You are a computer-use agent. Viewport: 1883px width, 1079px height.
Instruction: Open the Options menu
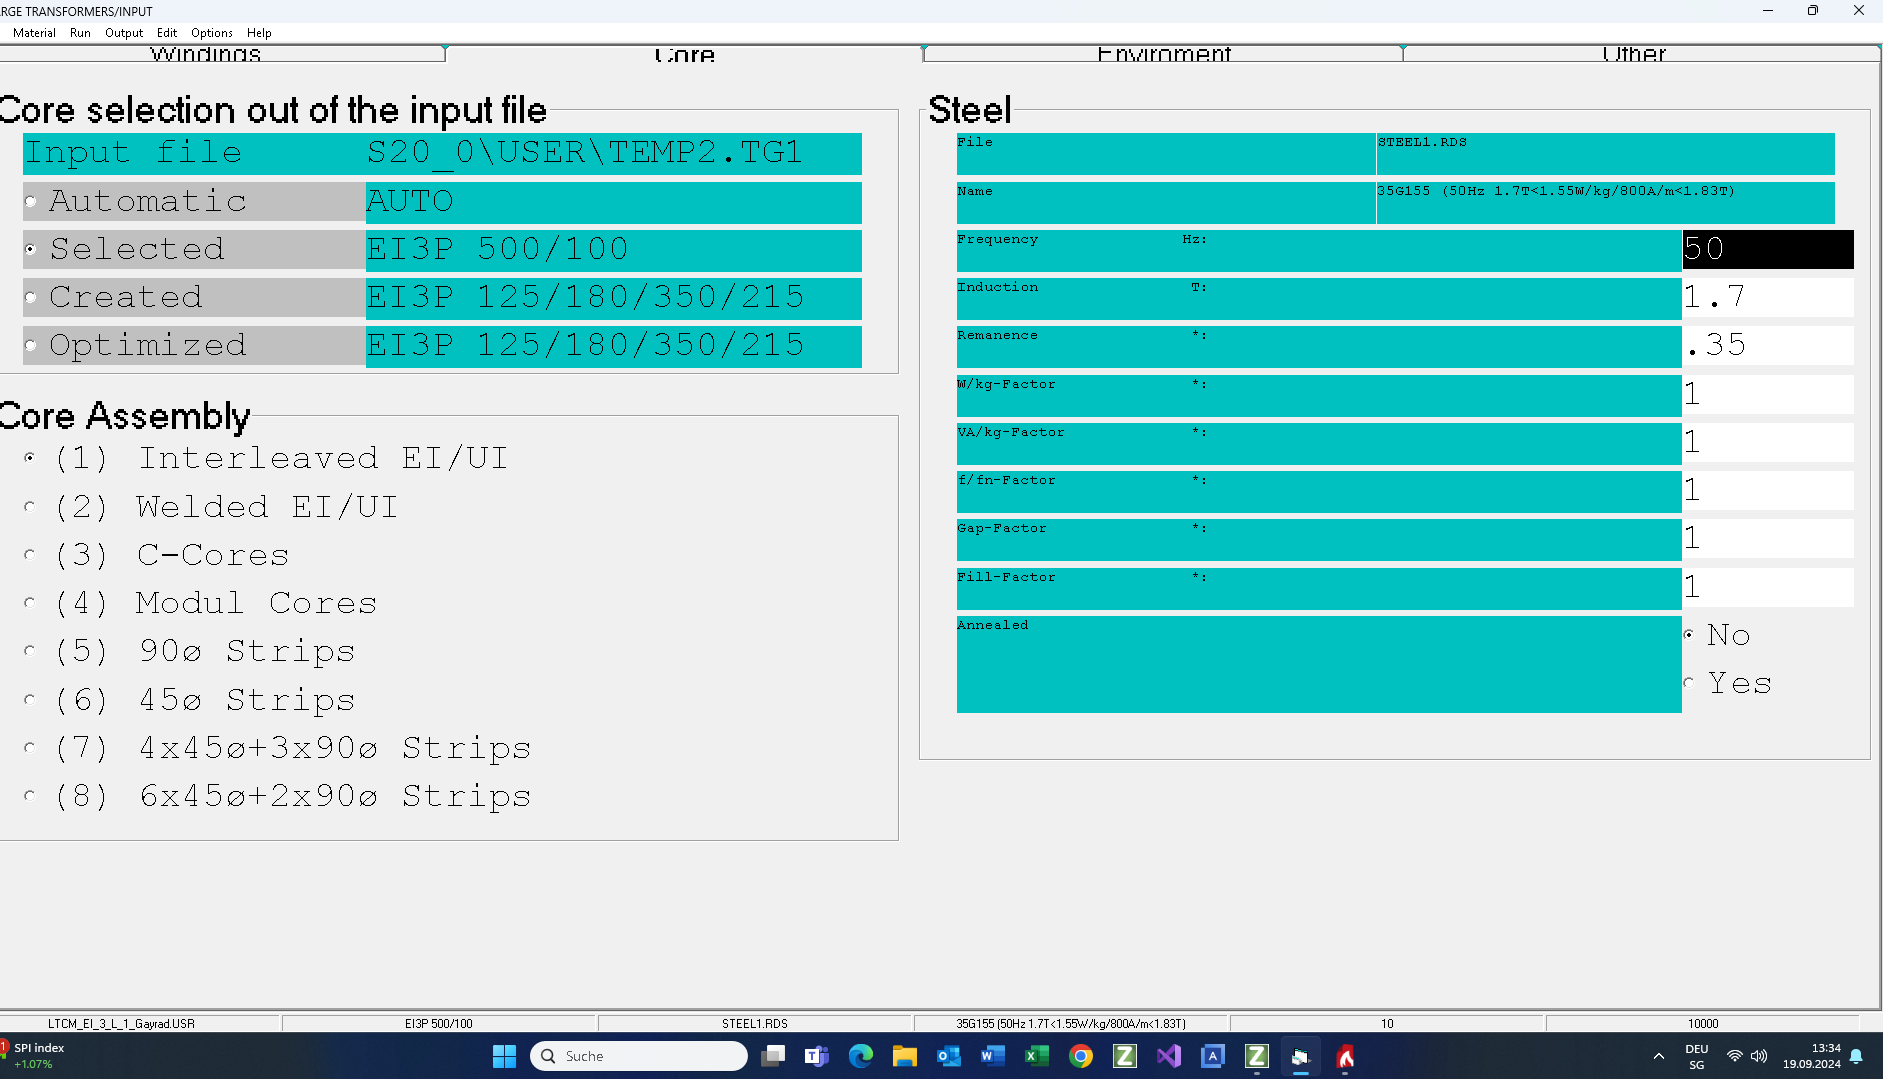(x=212, y=33)
